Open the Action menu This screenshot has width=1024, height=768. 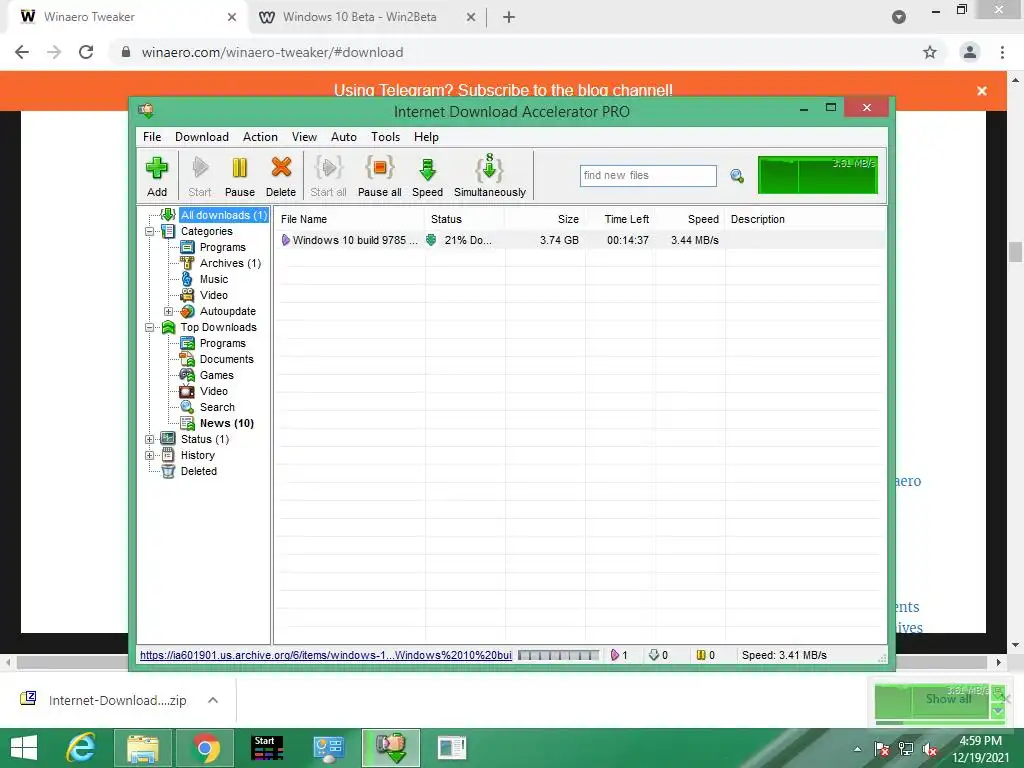260,137
